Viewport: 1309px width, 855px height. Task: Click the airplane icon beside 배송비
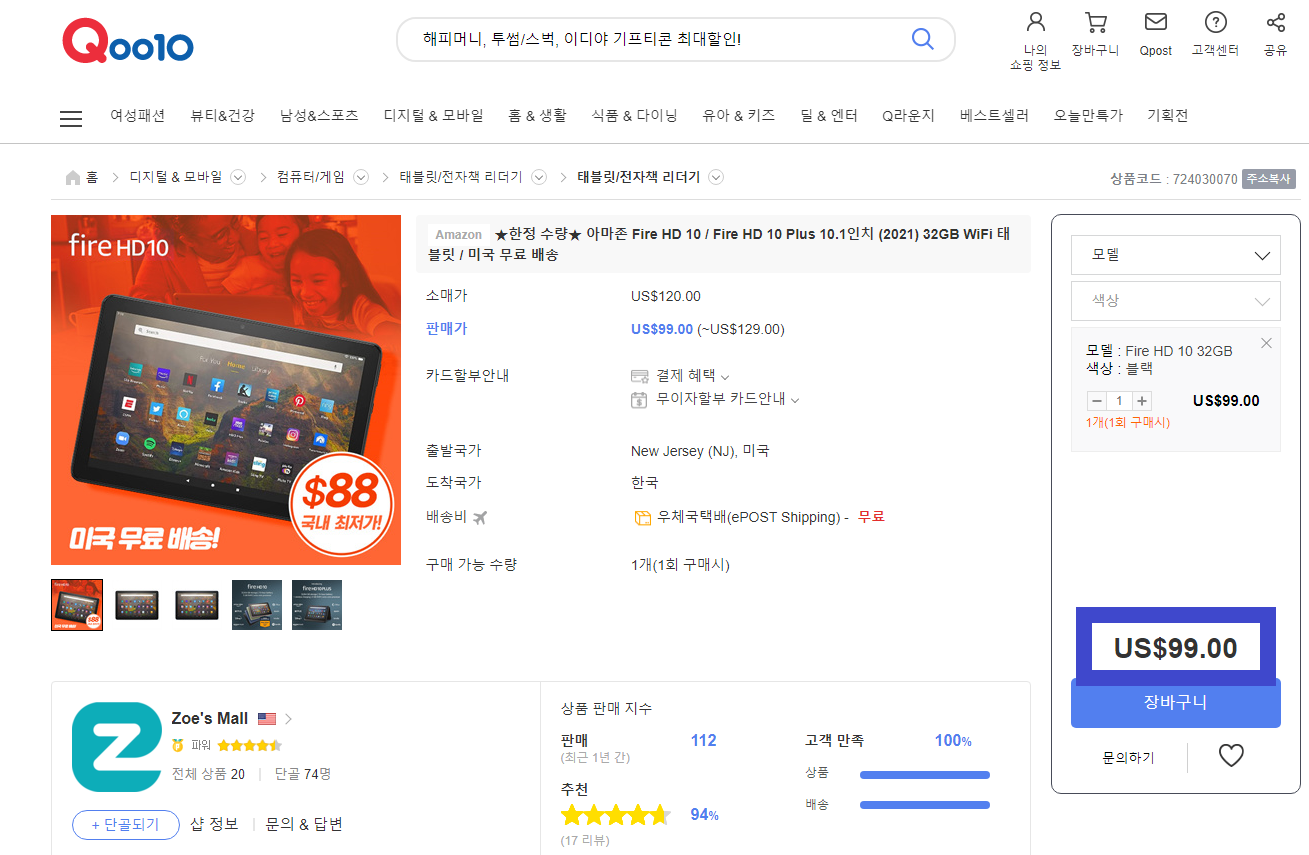479,517
